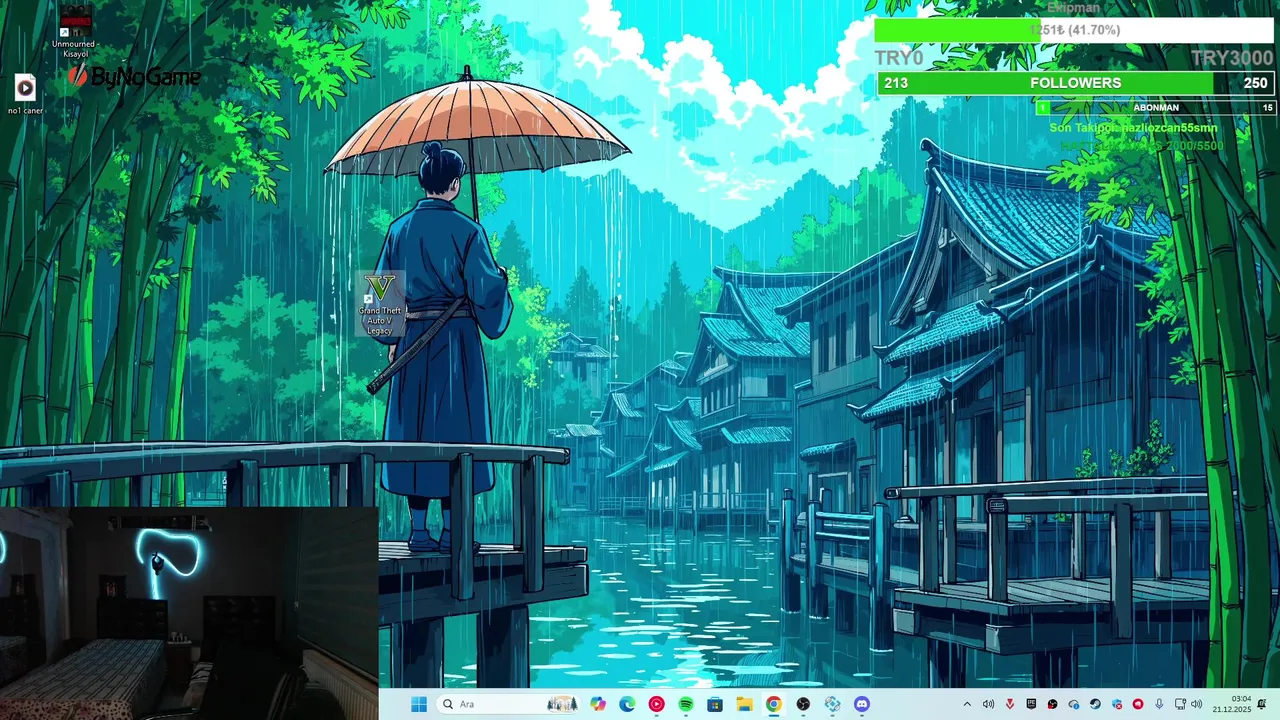The height and width of the screenshot is (720, 1280).
Task: Click the cloud sync tray icon
Action: [1074, 704]
